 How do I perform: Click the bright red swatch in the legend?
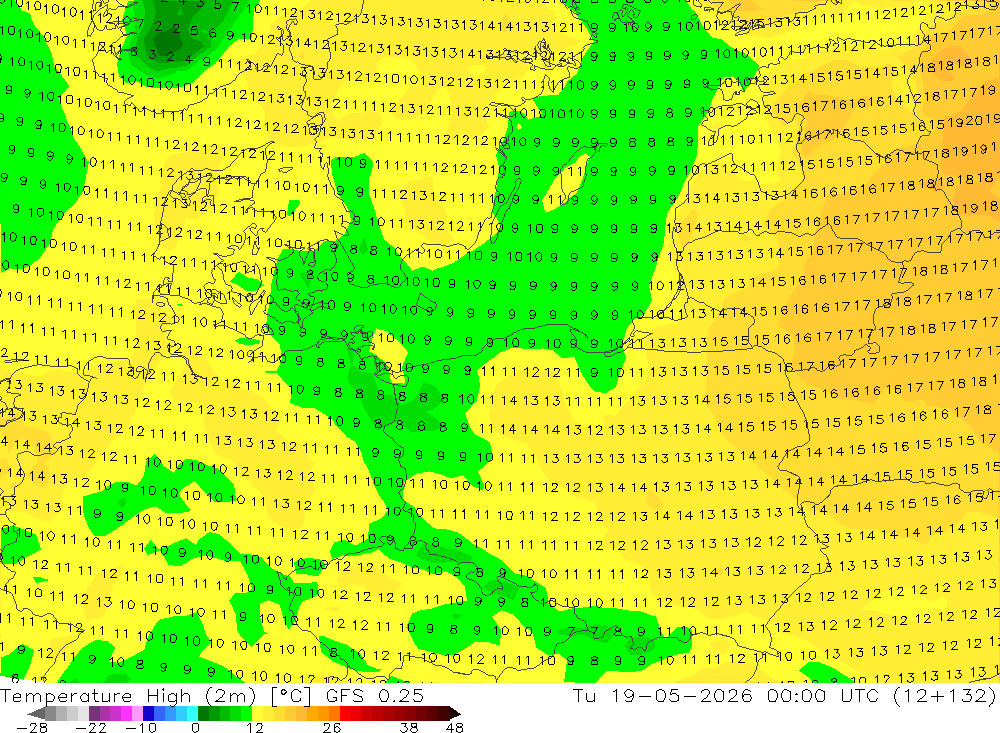point(345,713)
